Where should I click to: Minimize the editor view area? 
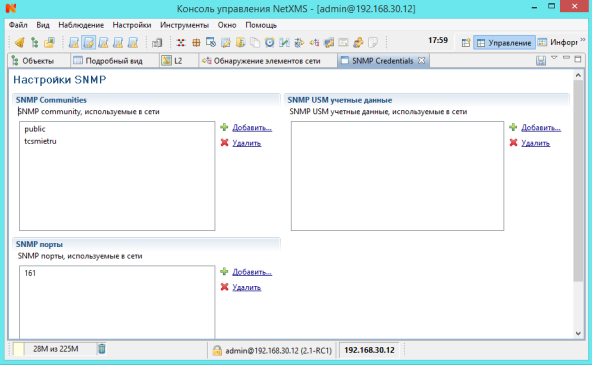click(x=566, y=58)
